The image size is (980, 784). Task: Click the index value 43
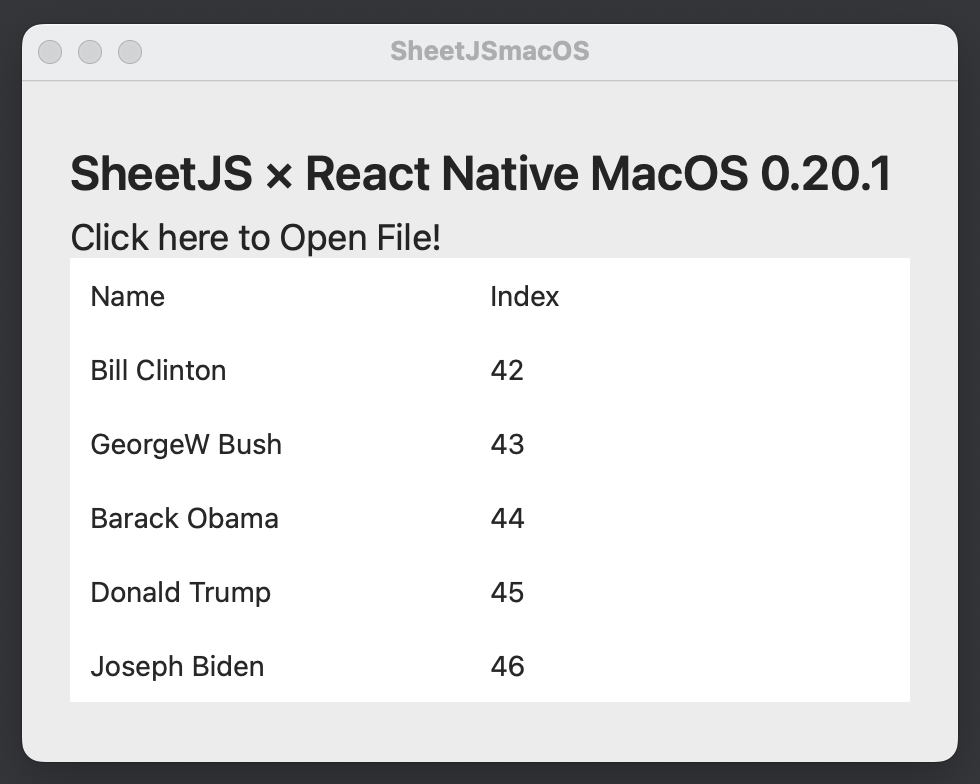(x=507, y=445)
